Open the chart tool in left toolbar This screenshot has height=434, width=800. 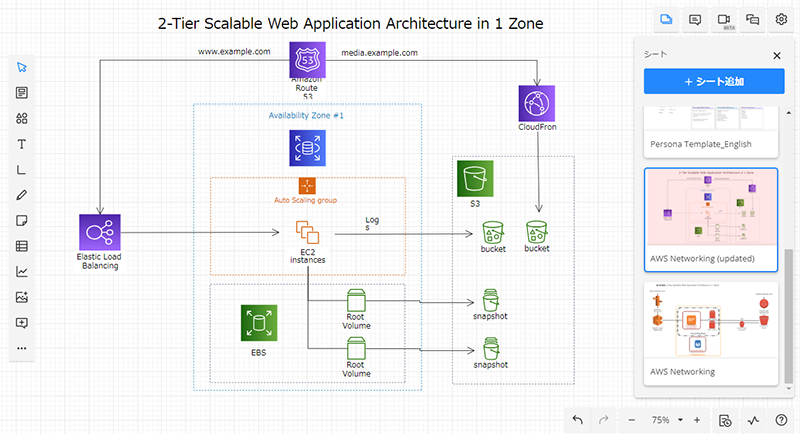pos(21,271)
